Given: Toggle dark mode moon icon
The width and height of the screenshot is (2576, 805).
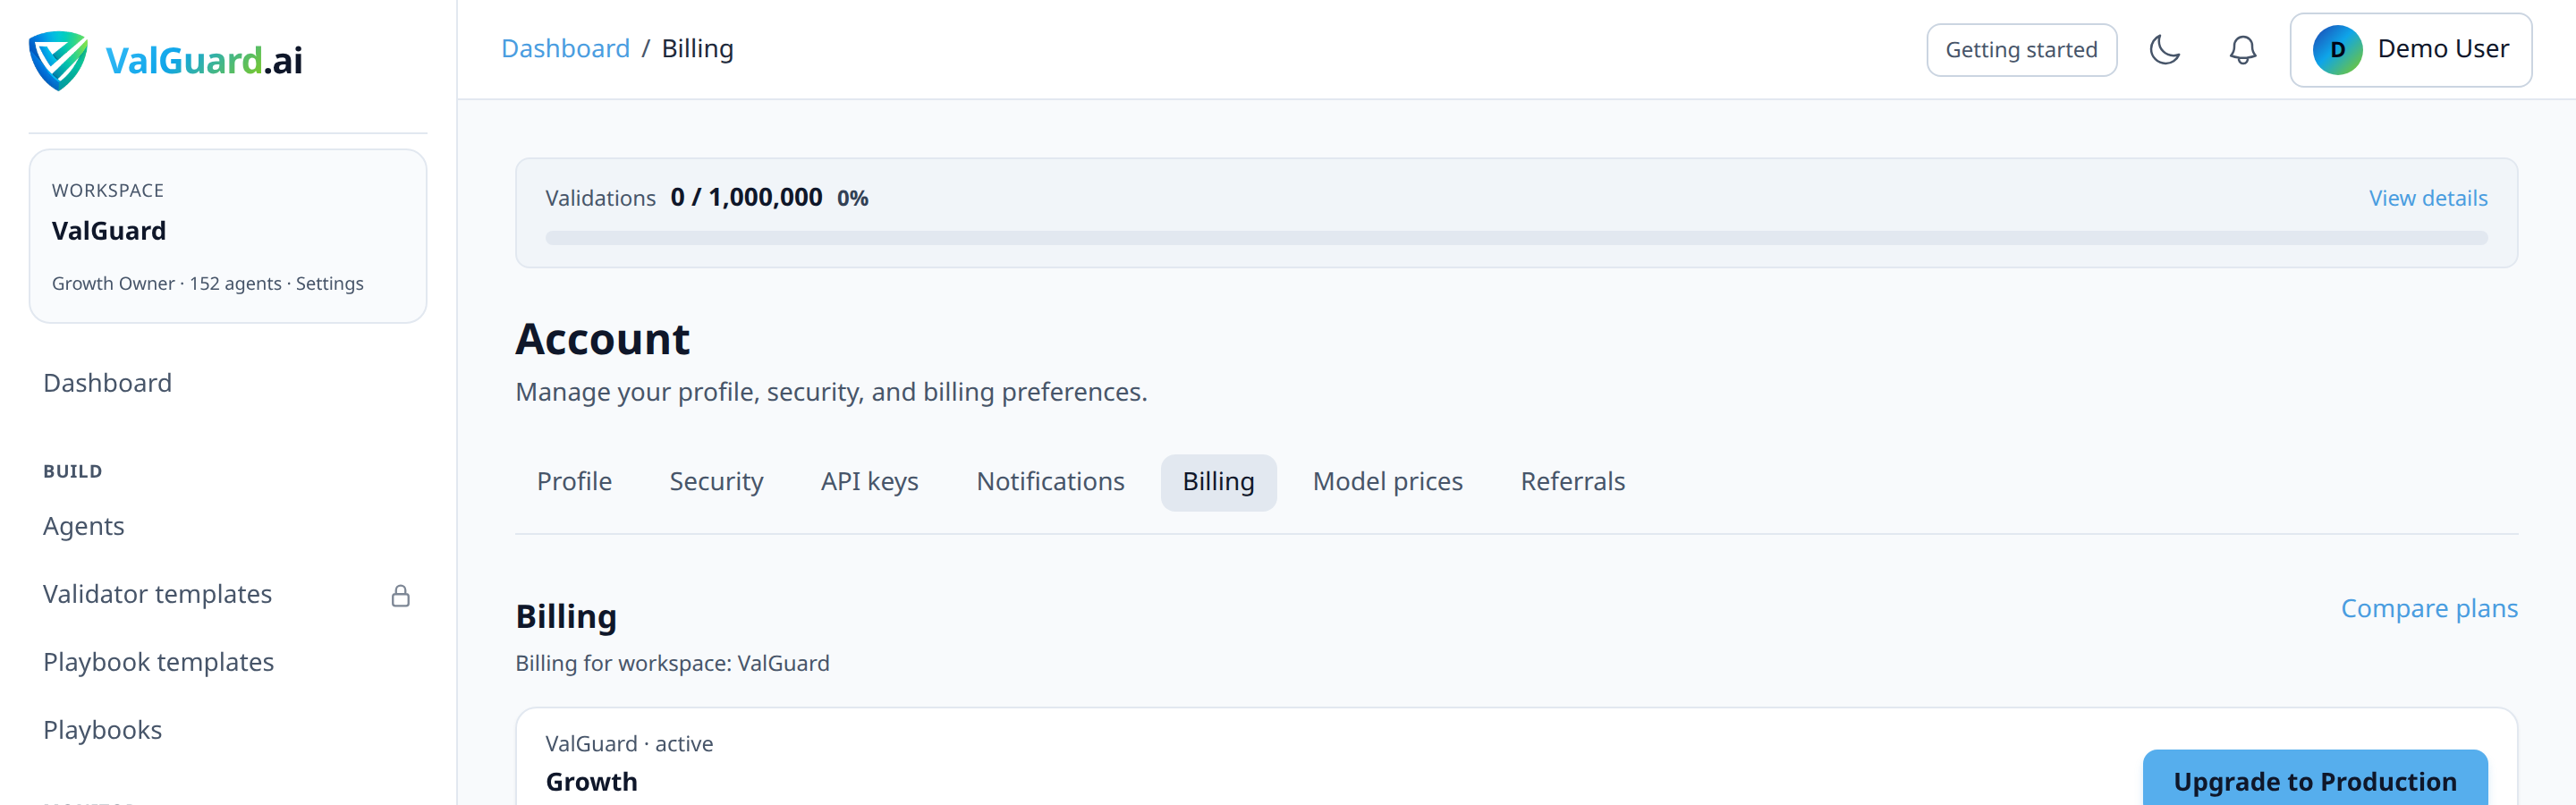Looking at the screenshot, I should [x=2165, y=49].
